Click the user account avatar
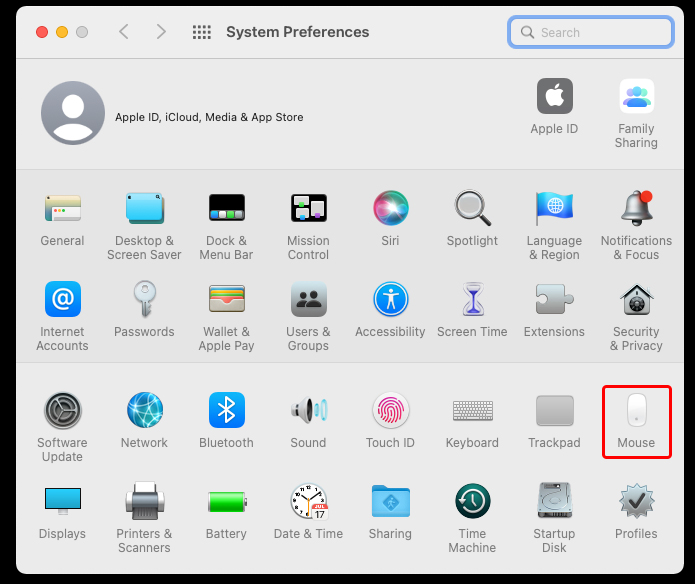 tap(73, 113)
